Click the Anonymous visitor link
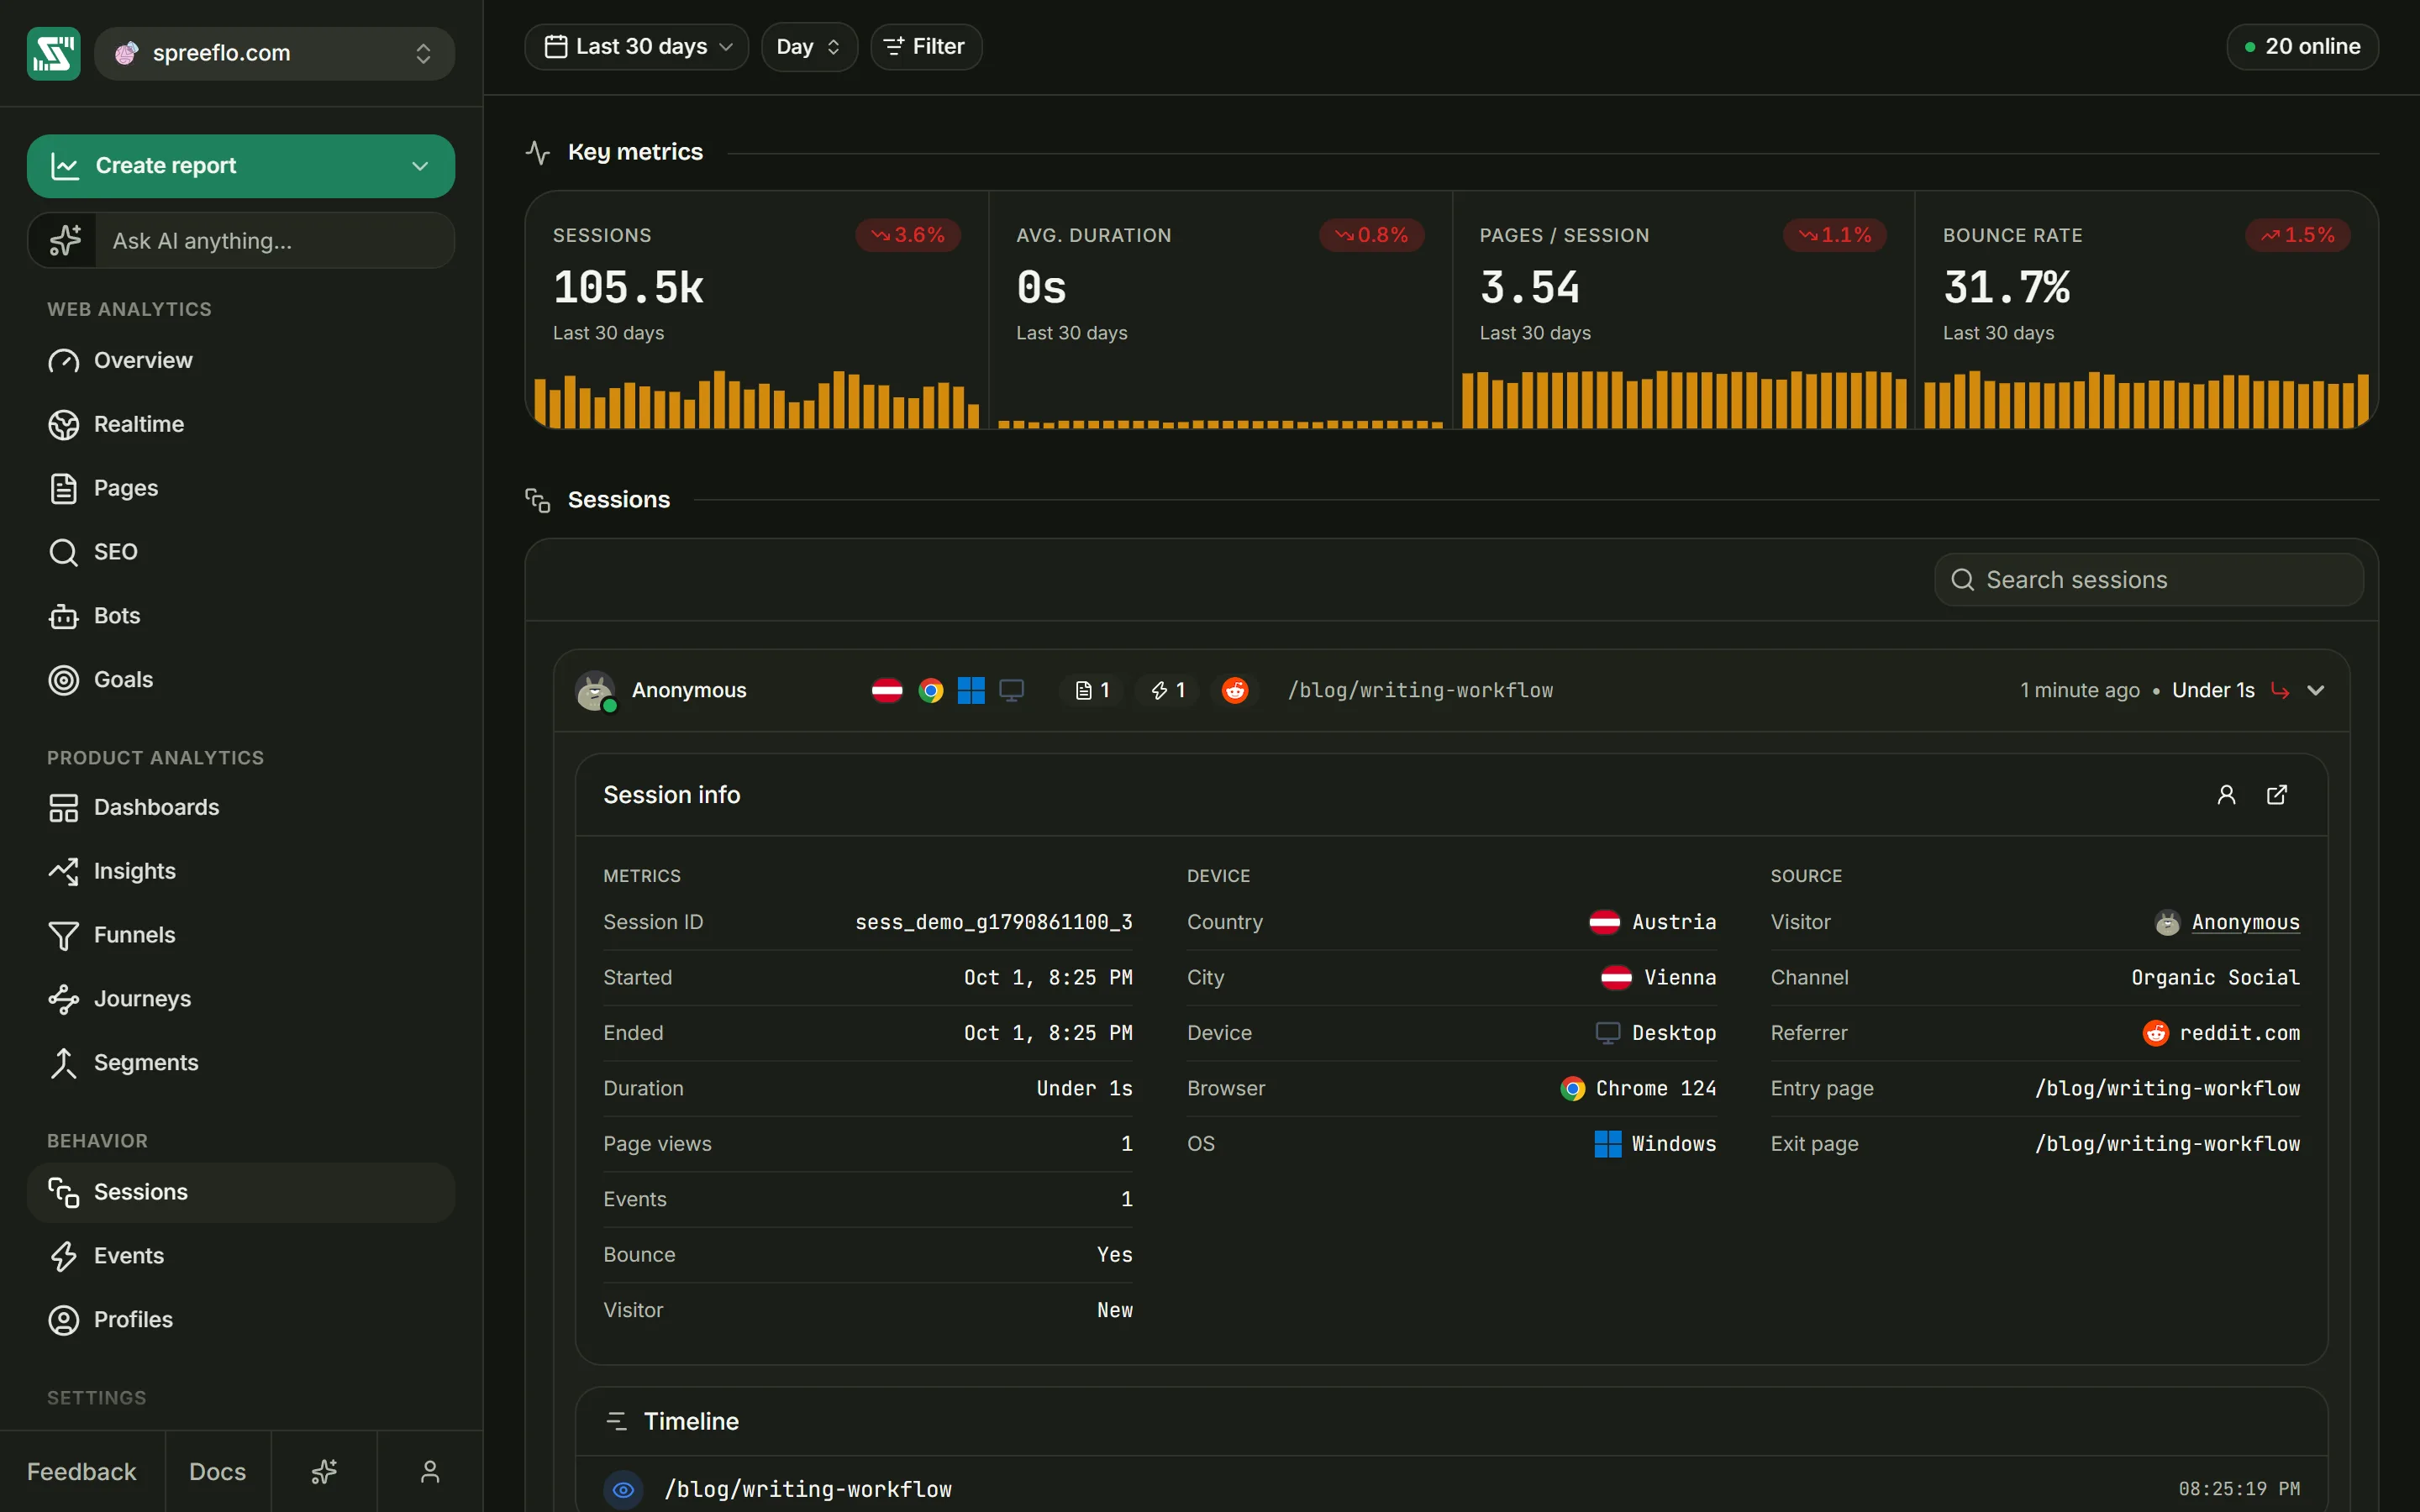2420x1512 pixels. coord(2245,922)
